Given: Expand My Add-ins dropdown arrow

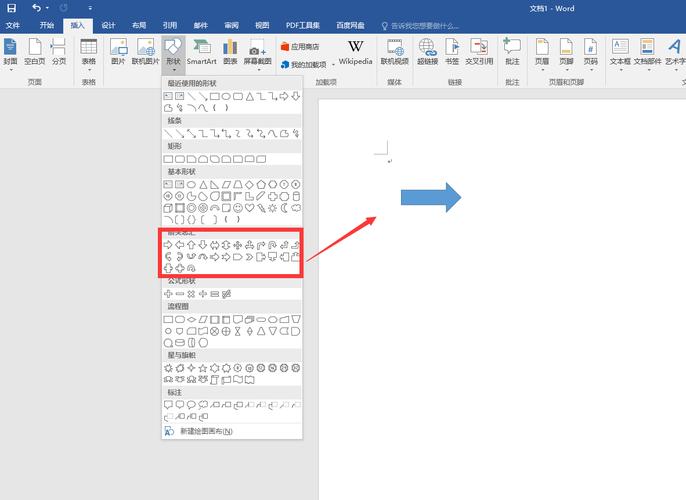Looking at the screenshot, I should coord(333,65).
